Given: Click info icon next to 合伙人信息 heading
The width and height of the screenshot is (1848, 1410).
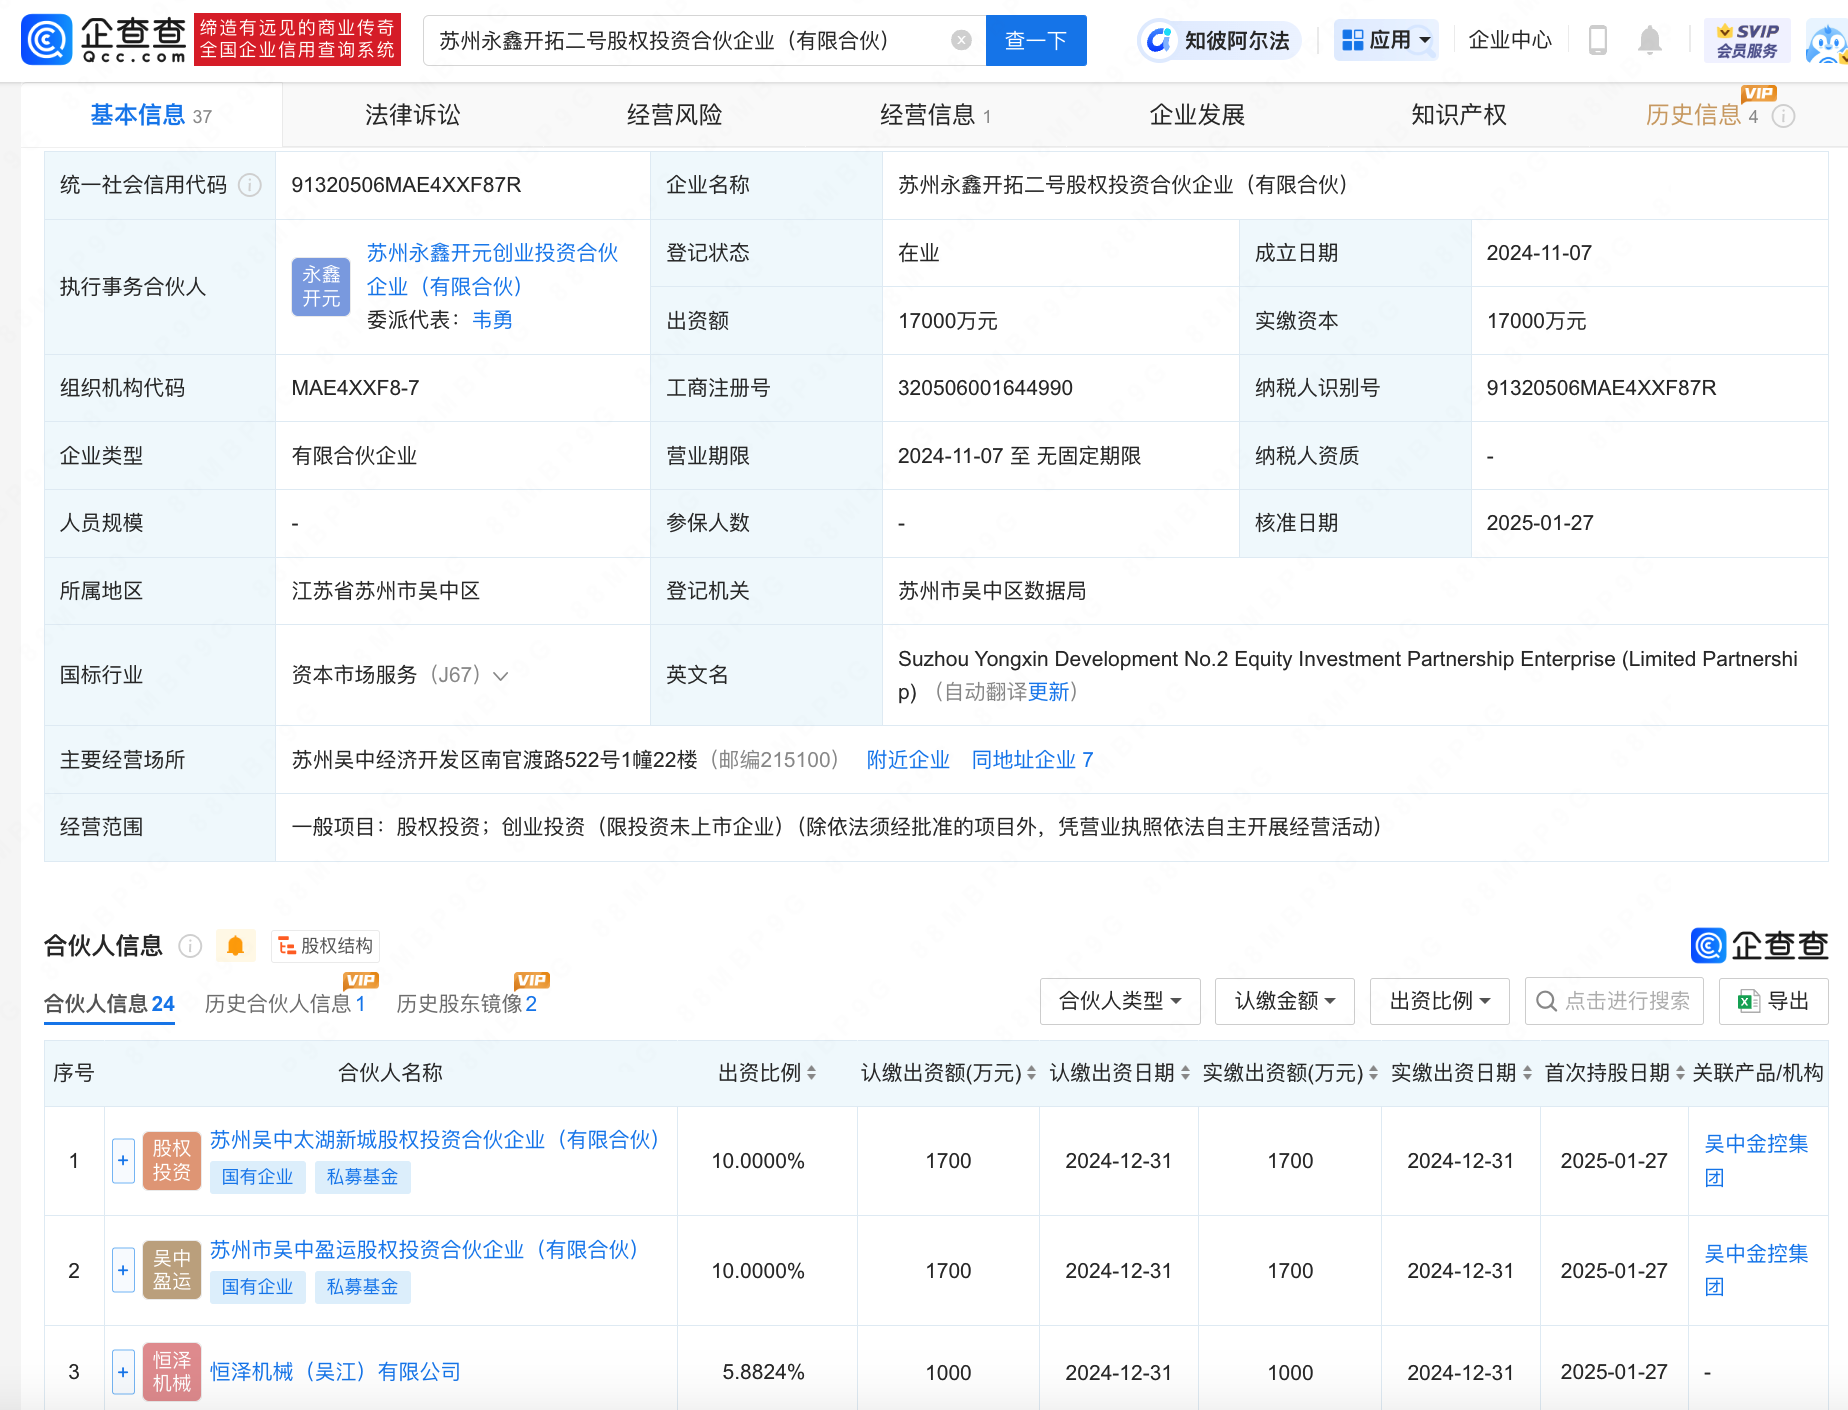Looking at the screenshot, I should [190, 946].
